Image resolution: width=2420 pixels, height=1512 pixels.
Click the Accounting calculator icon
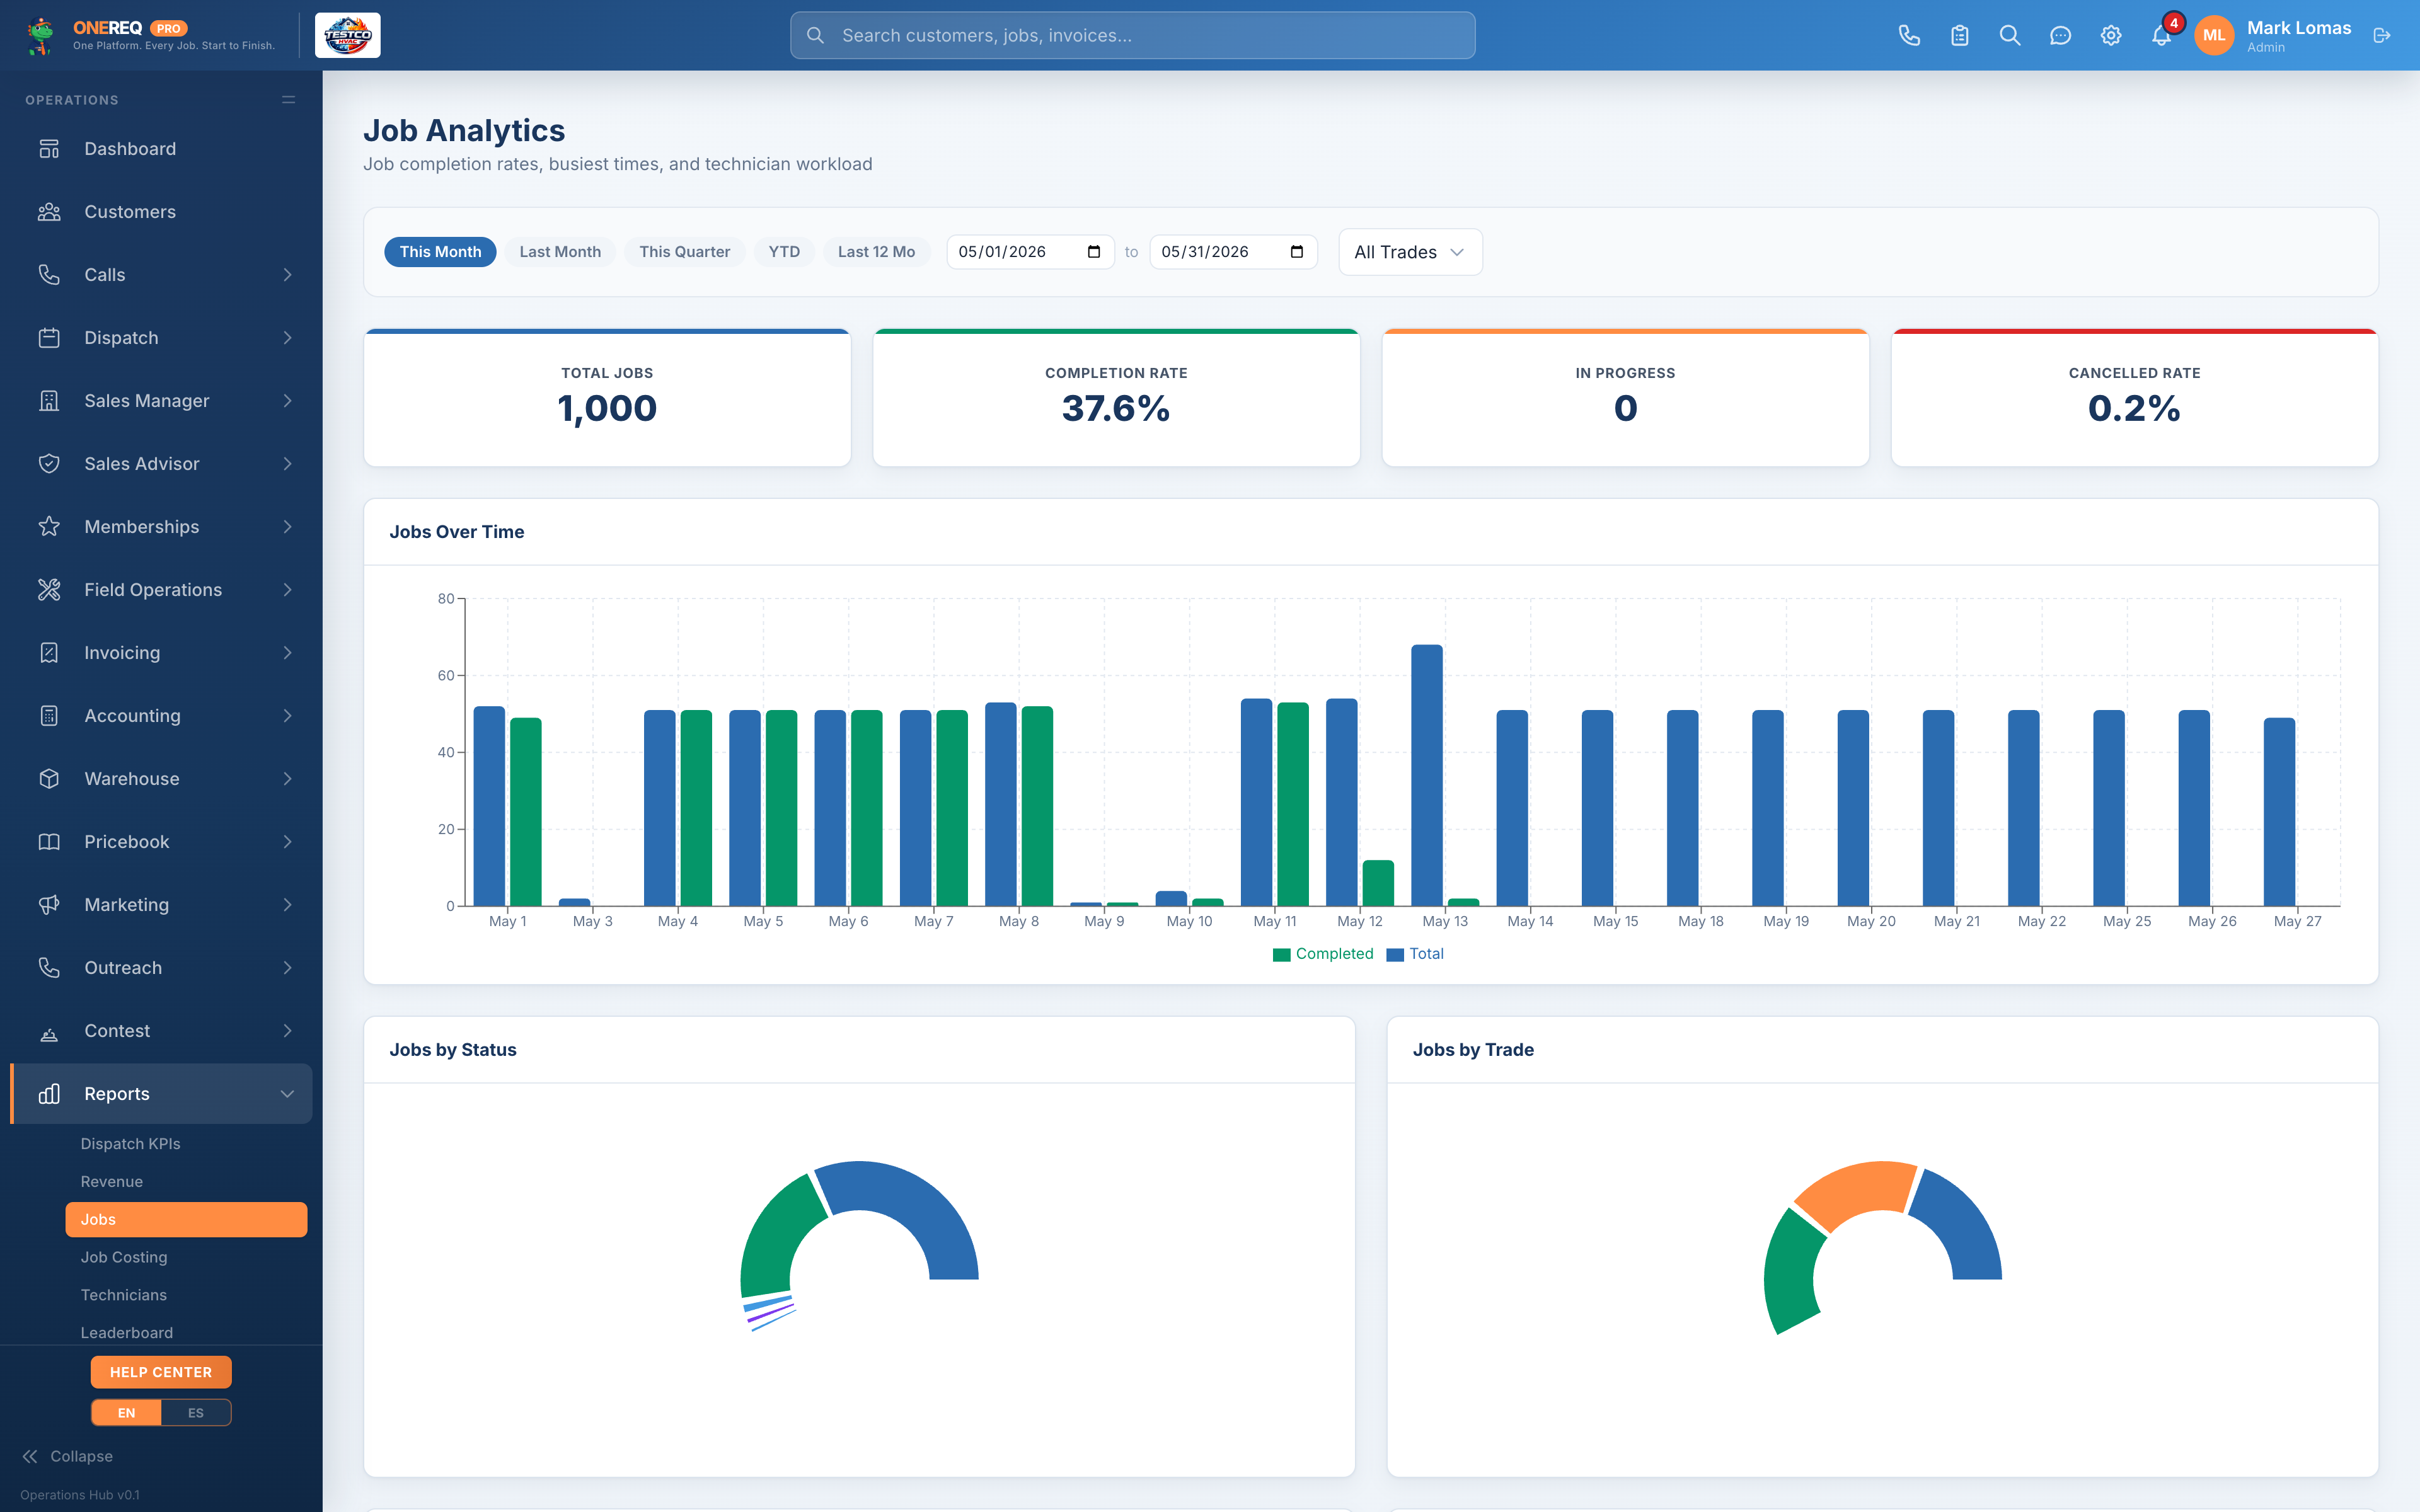[x=49, y=716]
